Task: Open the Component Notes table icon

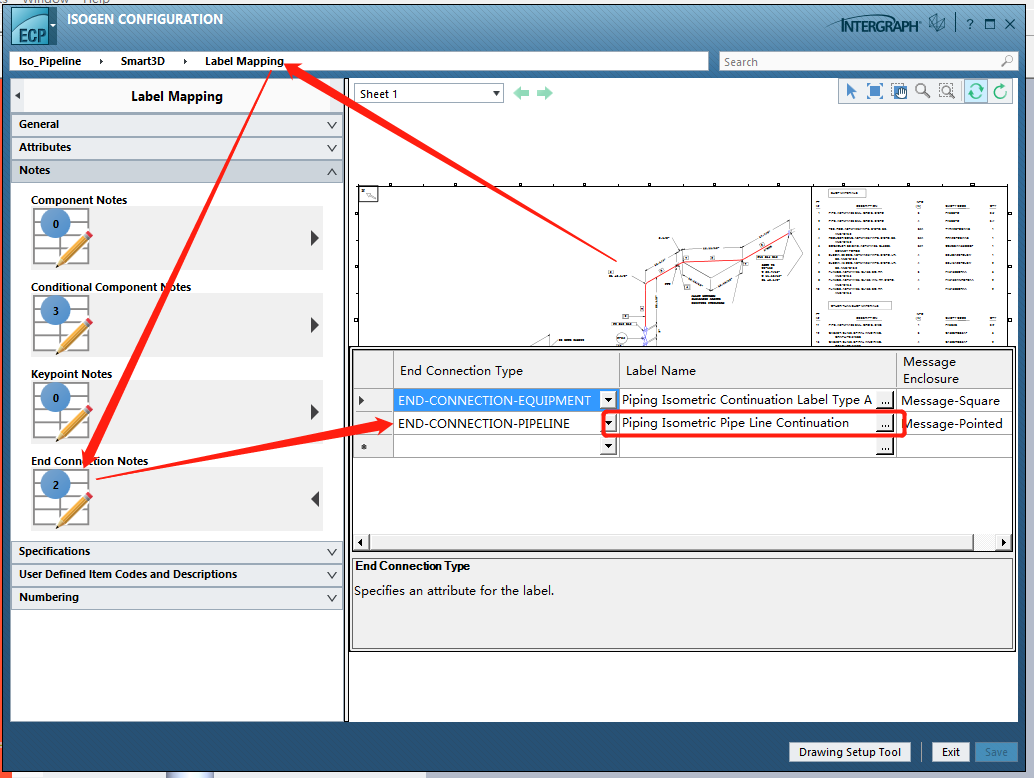Action: click(62, 237)
